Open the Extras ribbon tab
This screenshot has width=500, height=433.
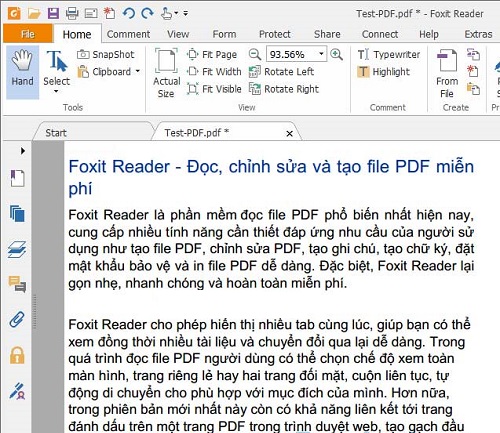click(x=478, y=34)
